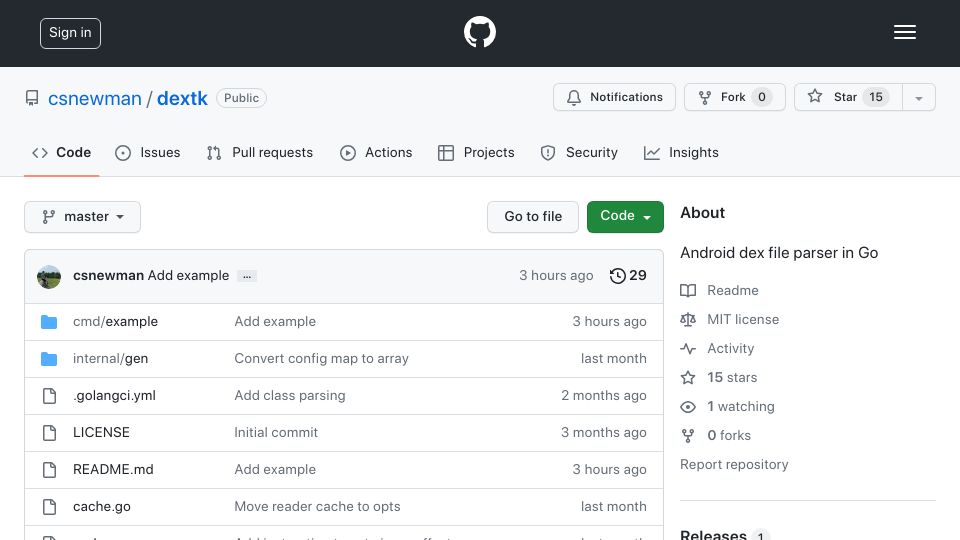Click the repository icon beside csnewman
Image resolution: width=960 pixels, height=540 pixels.
tap(32, 98)
